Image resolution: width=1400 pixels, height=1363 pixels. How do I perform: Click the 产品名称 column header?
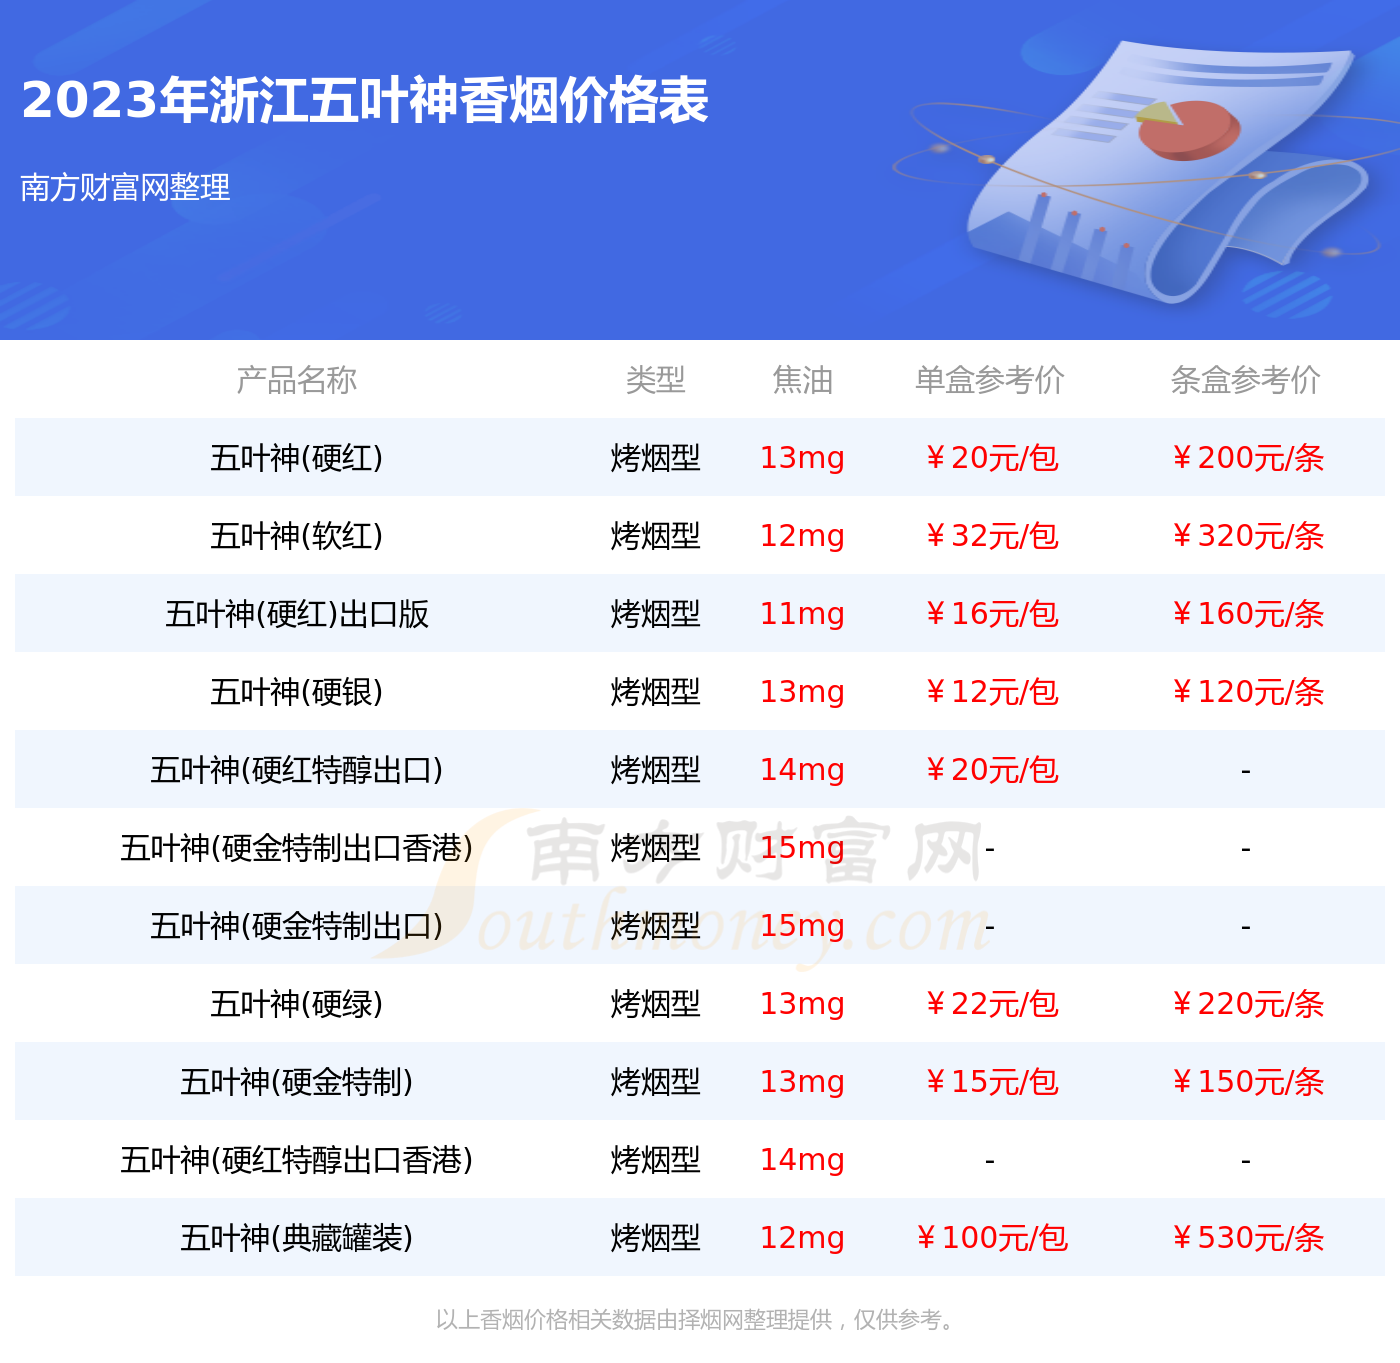(296, 380)
